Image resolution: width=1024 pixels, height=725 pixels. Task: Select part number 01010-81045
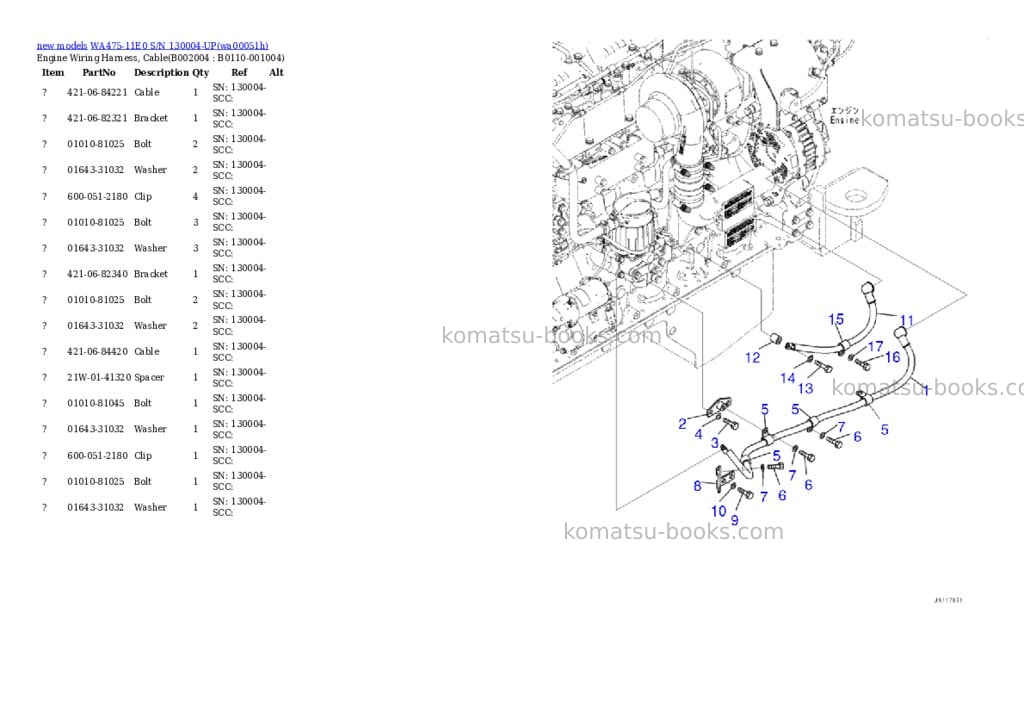[x=95, y=403]
